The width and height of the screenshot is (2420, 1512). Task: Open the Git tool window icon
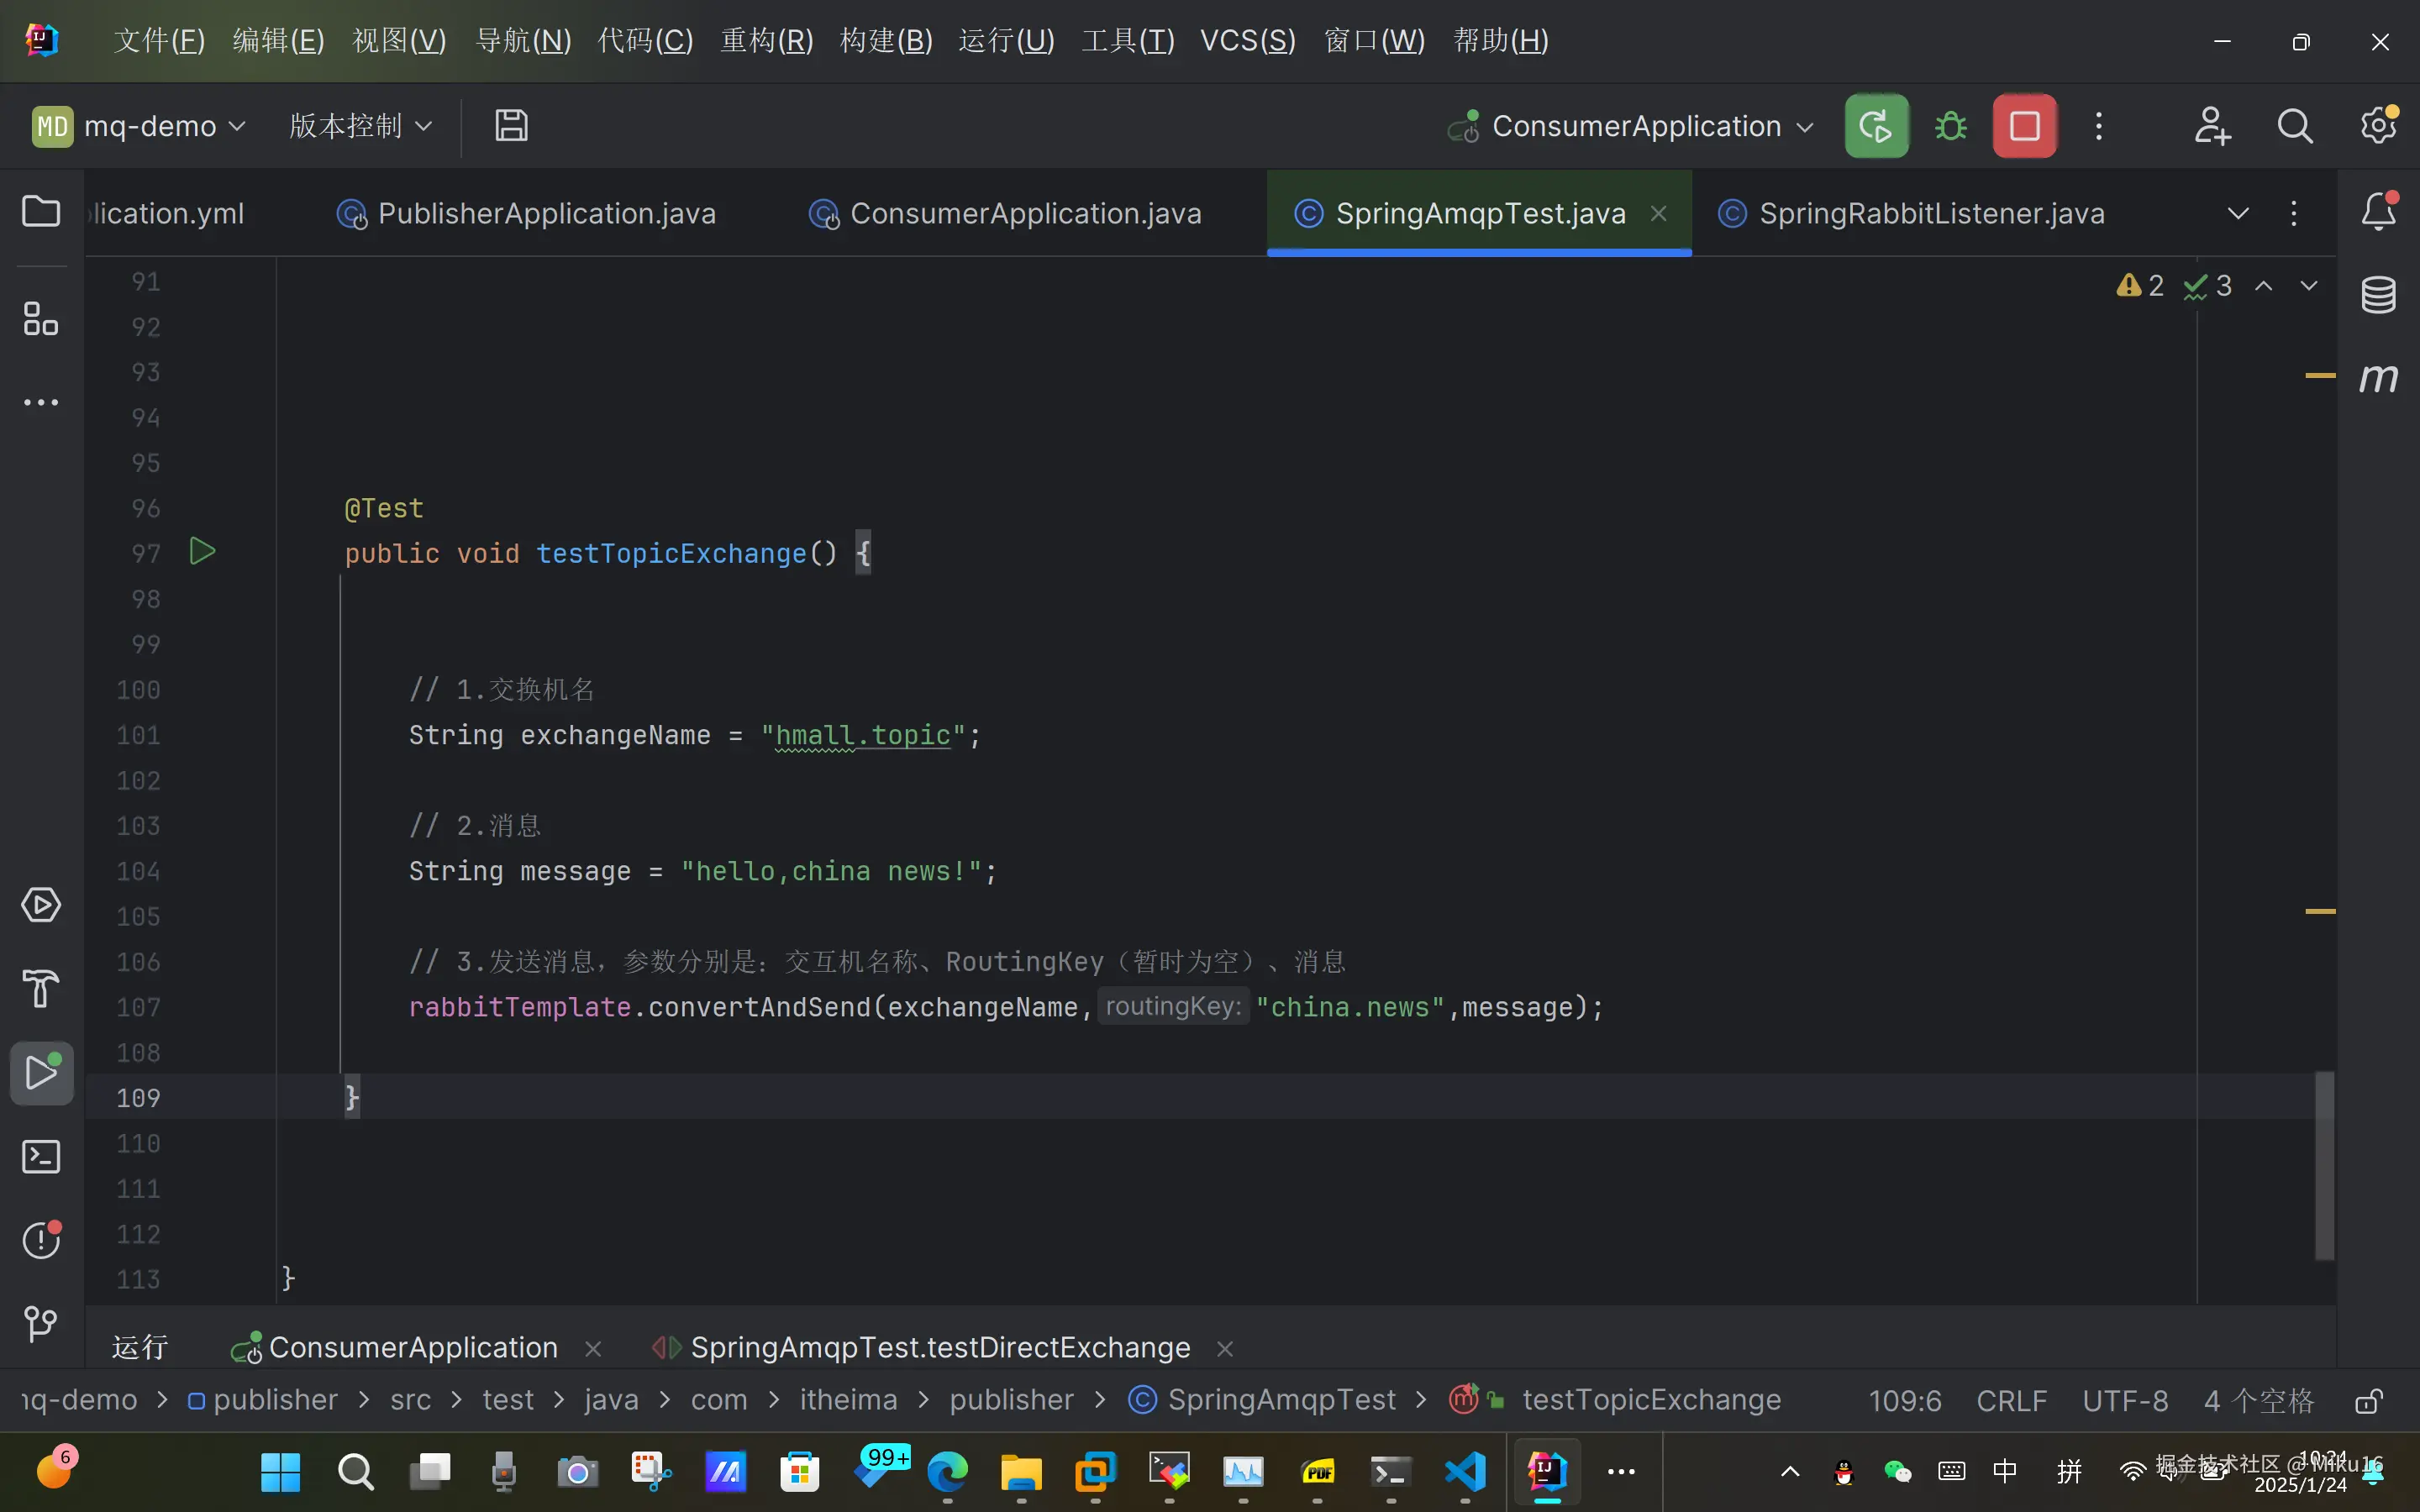pyautogui.click(x=41, y=1324)
